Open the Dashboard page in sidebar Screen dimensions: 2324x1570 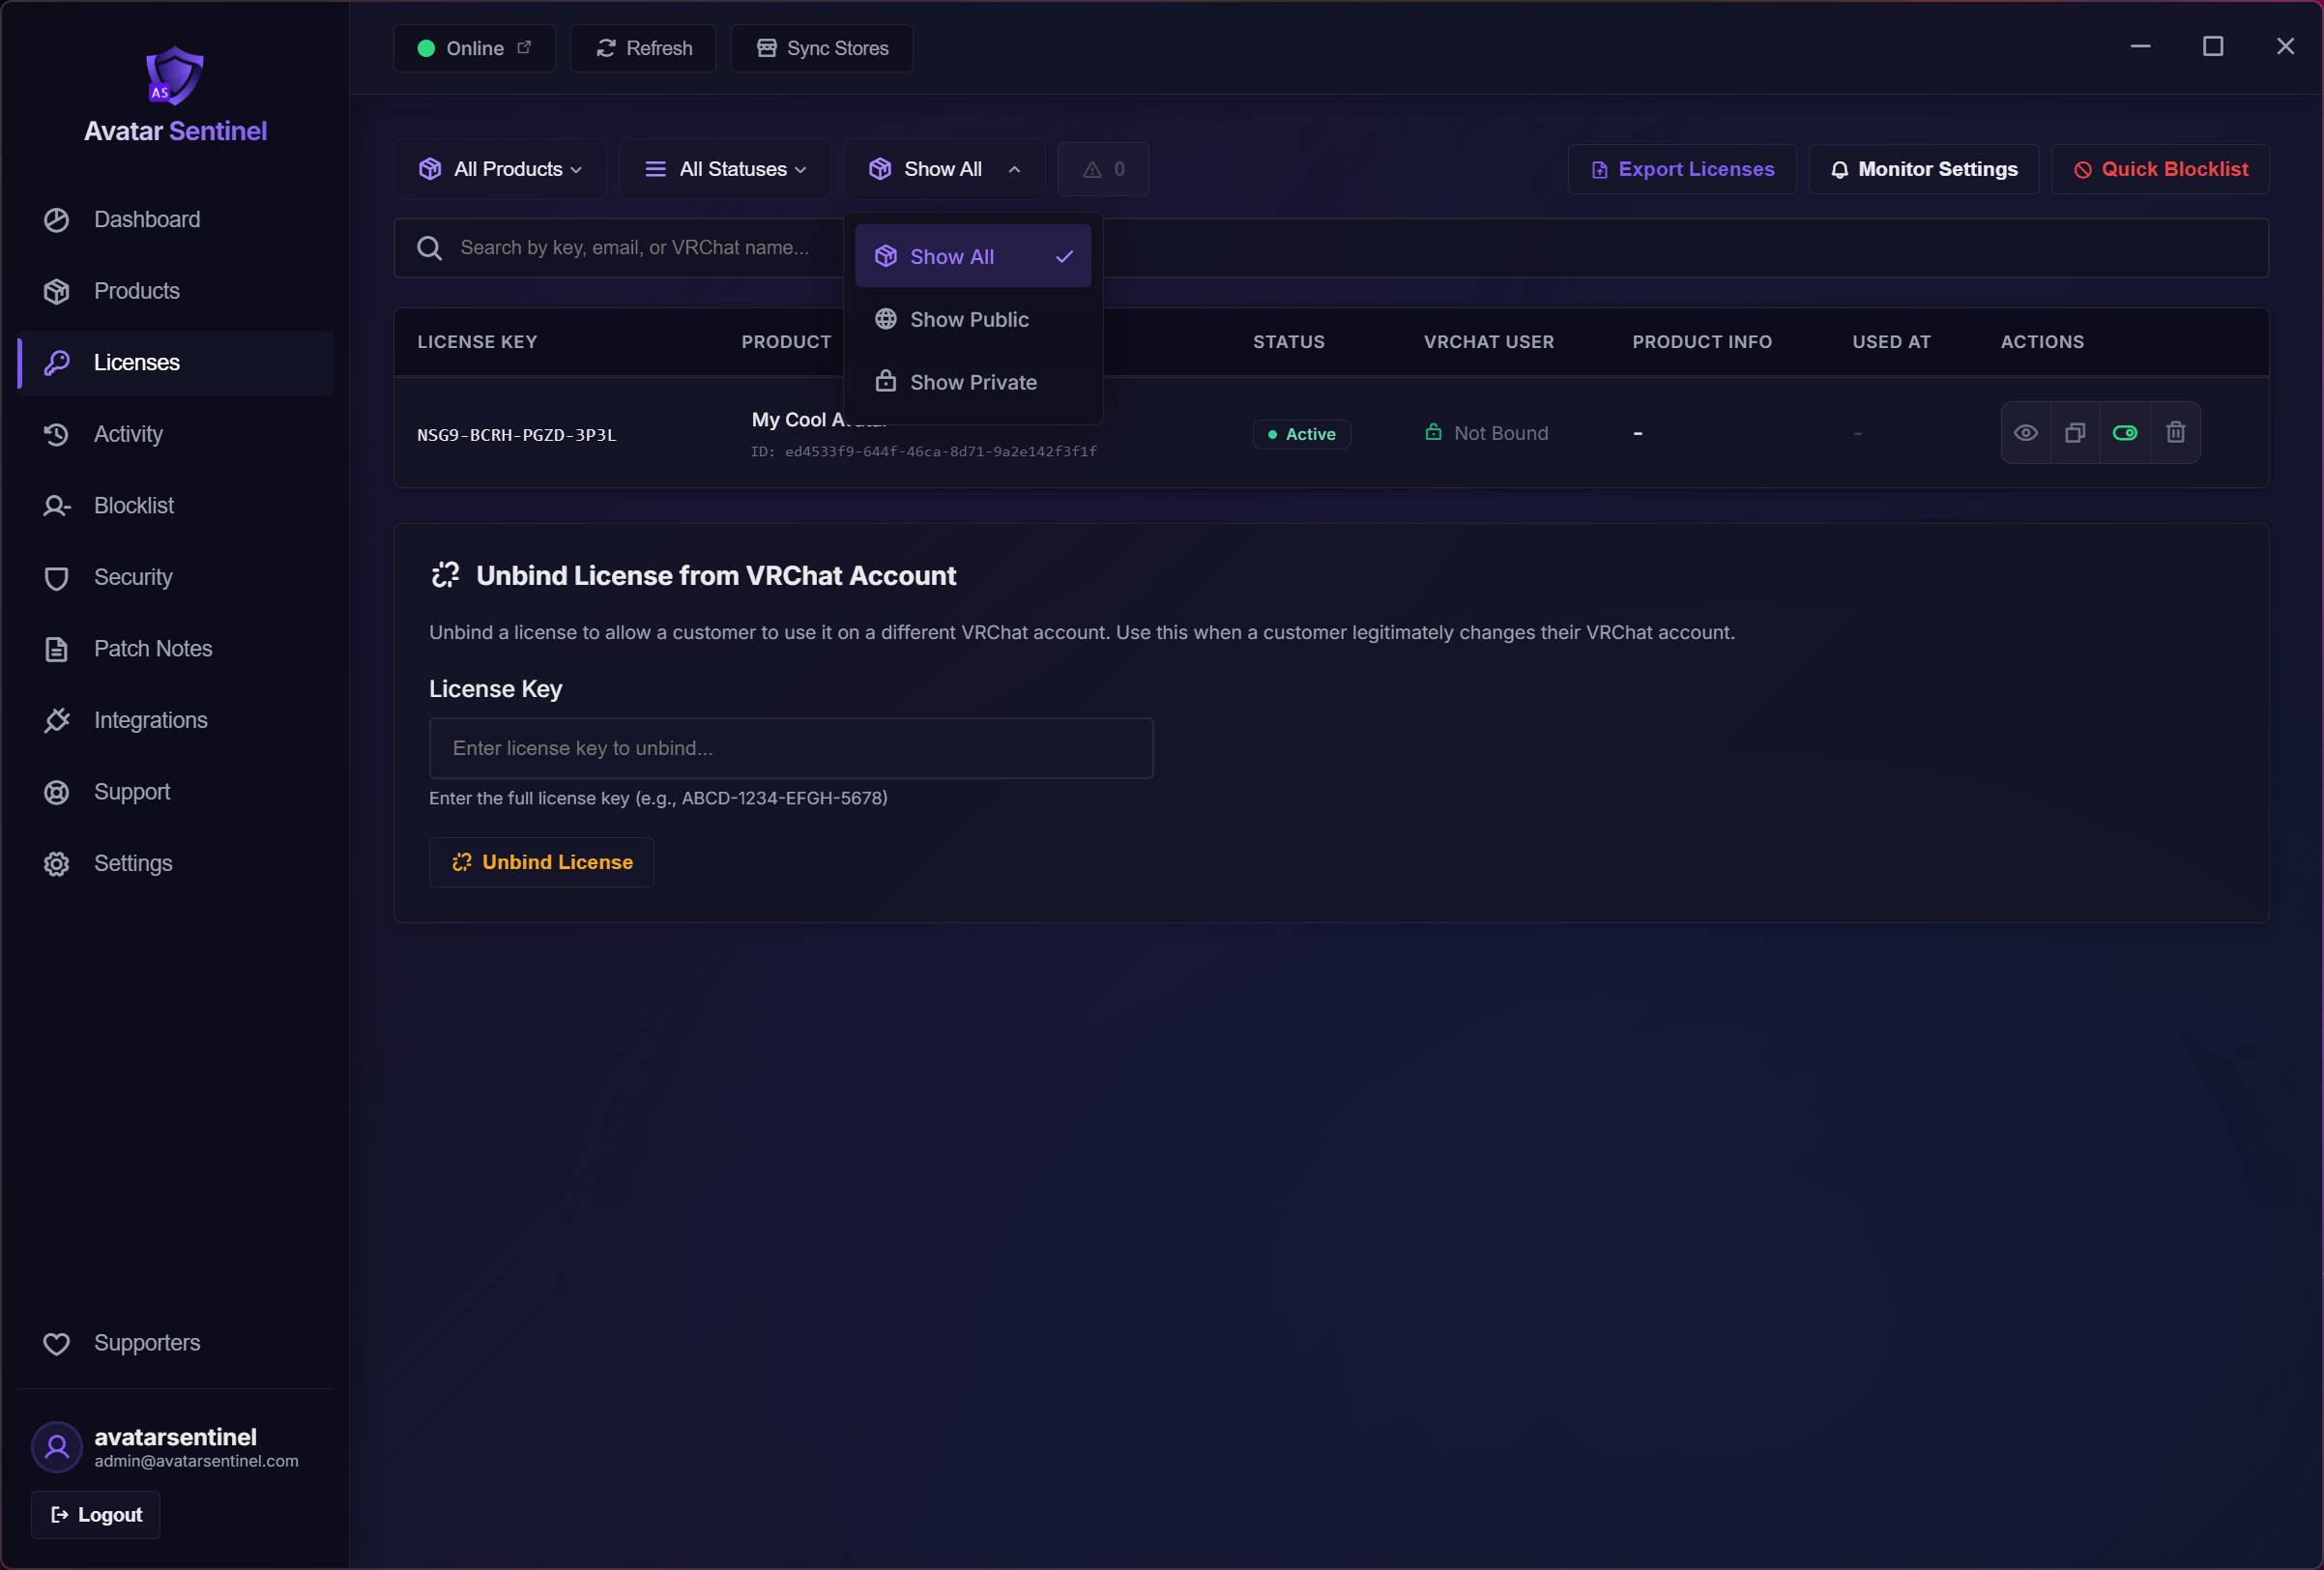click(176, 219)
